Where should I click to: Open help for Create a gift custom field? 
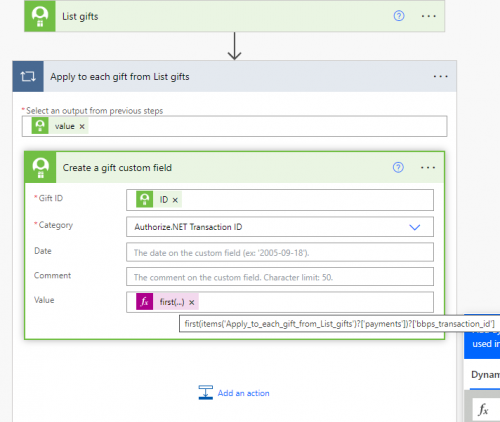[x=398, y=167]
